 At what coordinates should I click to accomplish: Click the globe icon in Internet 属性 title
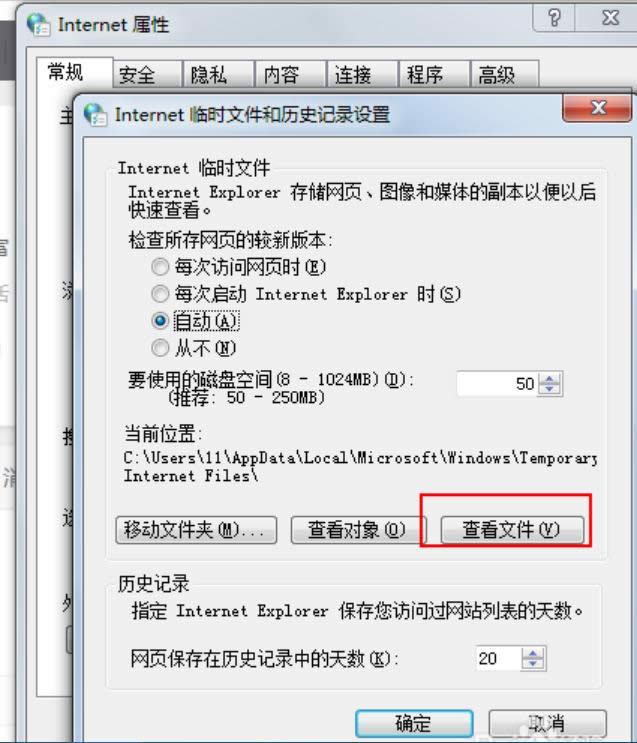coord(38,24)
